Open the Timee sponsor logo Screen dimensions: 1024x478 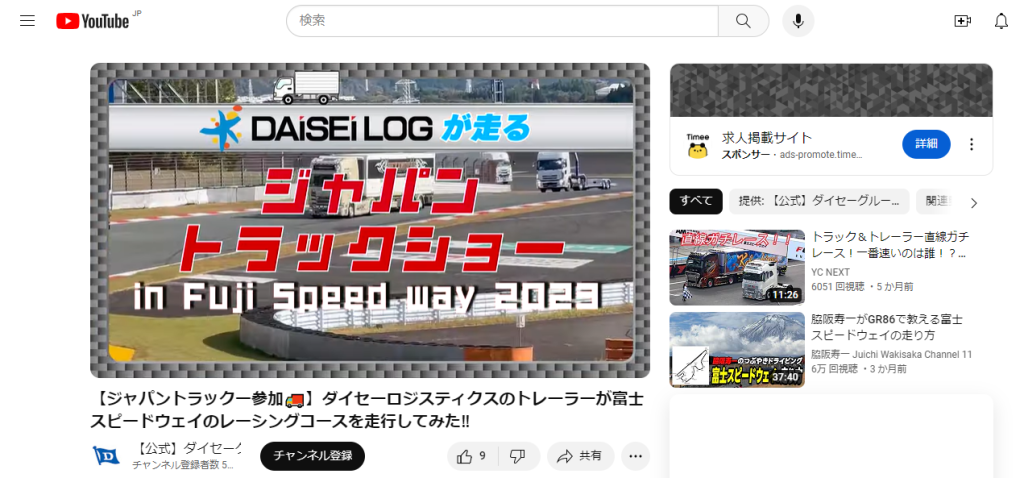697,144
